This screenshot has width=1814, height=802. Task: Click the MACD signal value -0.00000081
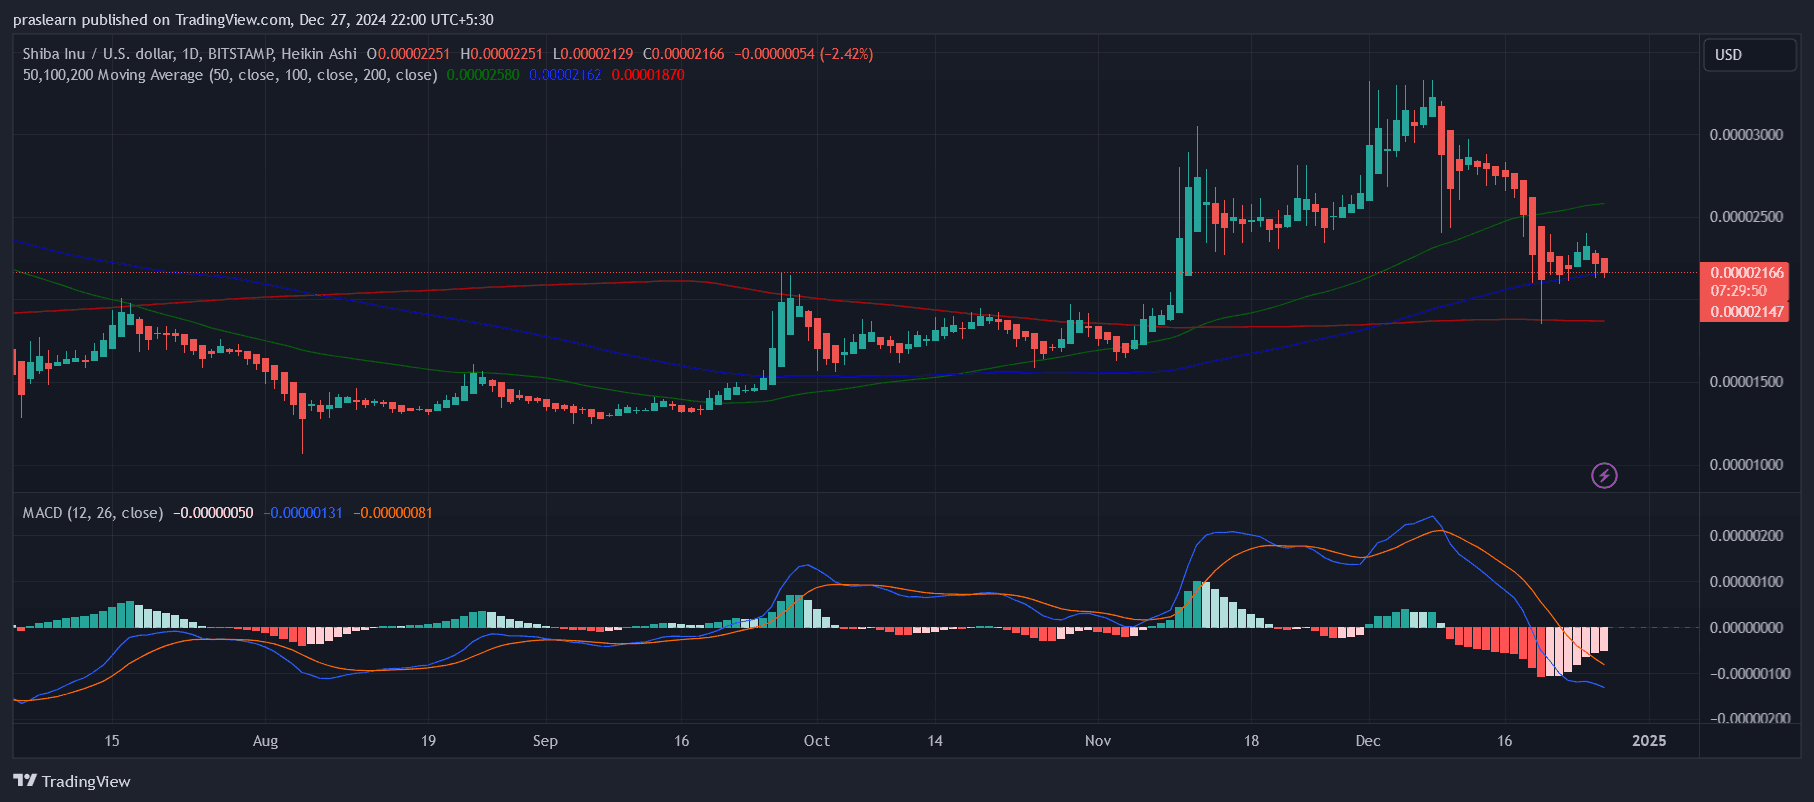coord(393,513)
